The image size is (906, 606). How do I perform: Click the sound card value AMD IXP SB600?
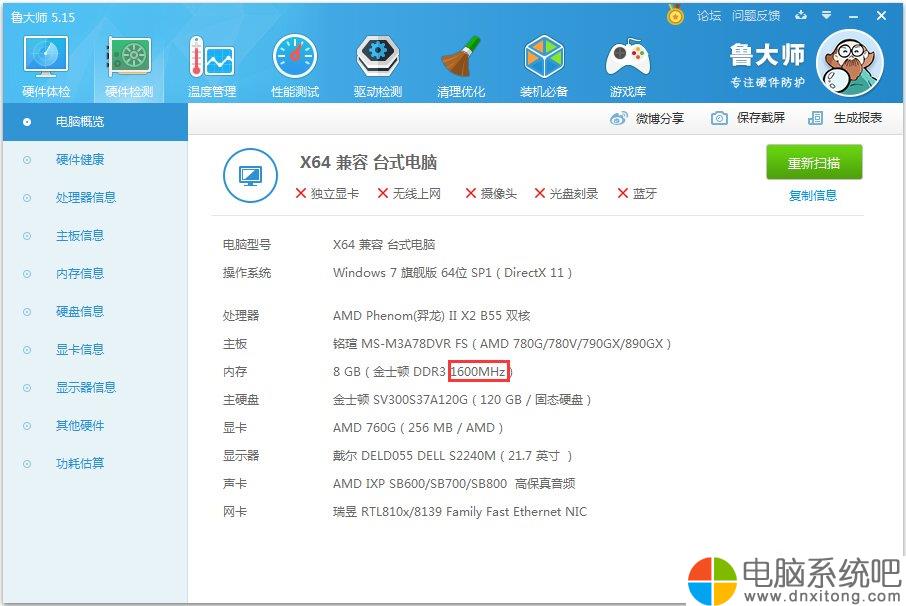[x=454, y=484]
